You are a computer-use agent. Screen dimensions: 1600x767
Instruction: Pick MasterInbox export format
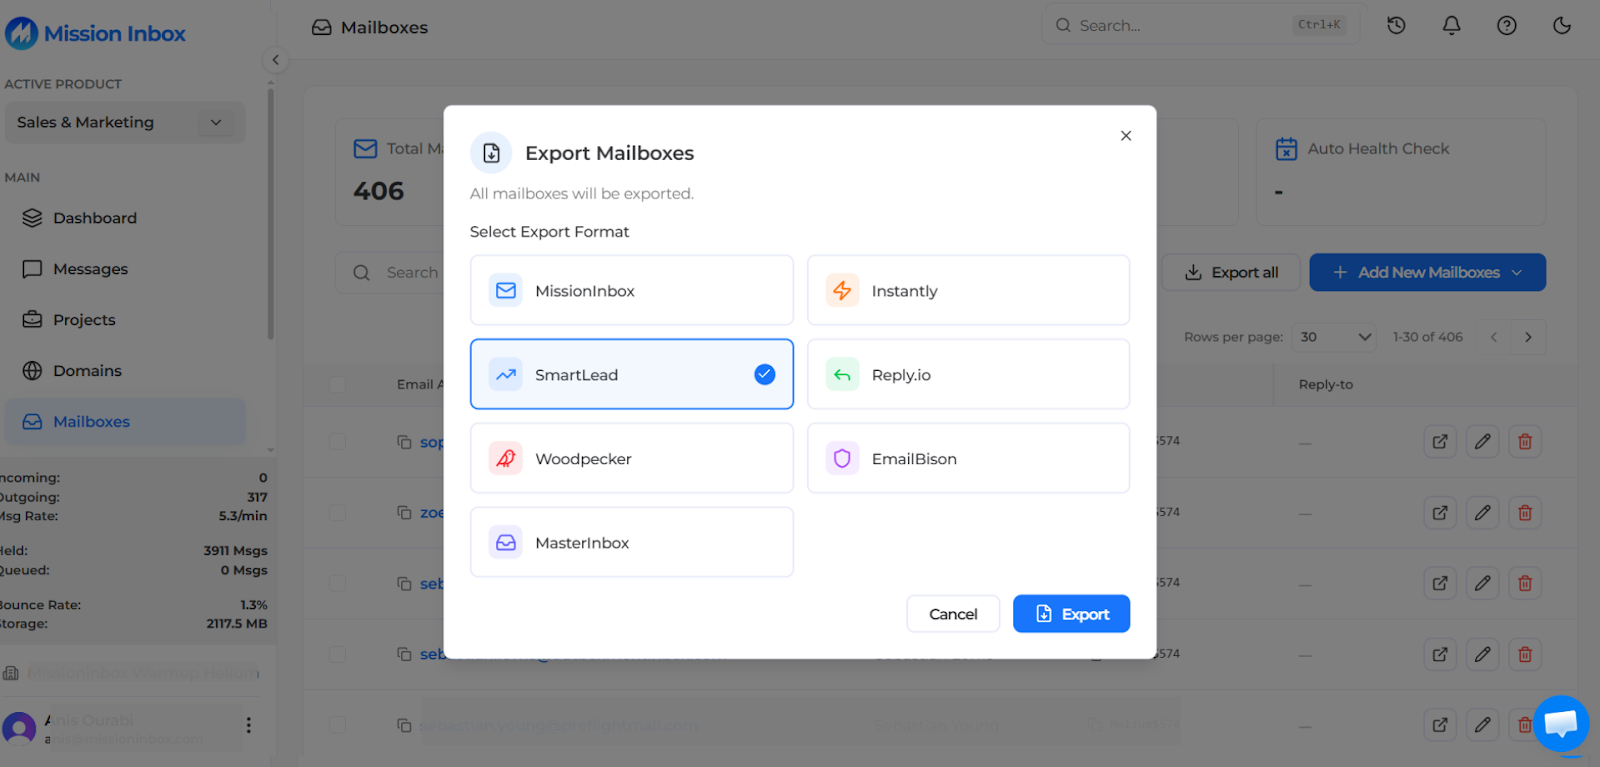(x=631, y=542)
